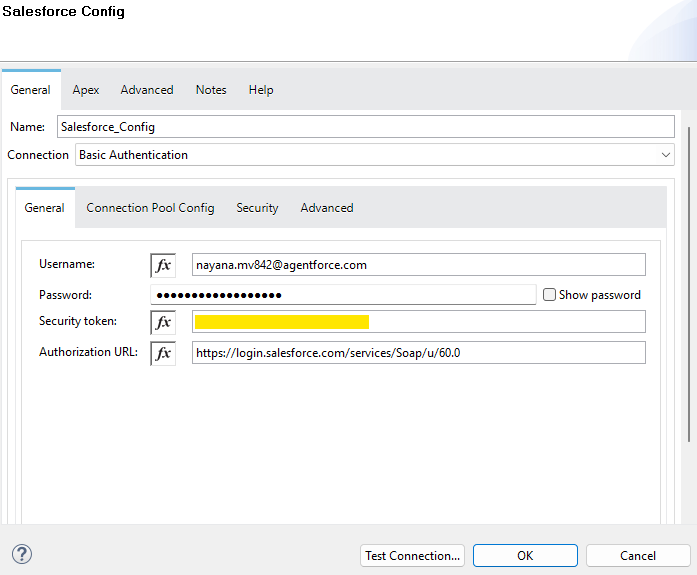Click the vertical scrollbar on the right
The image size is (697, 575).
[x=689, y=284]
